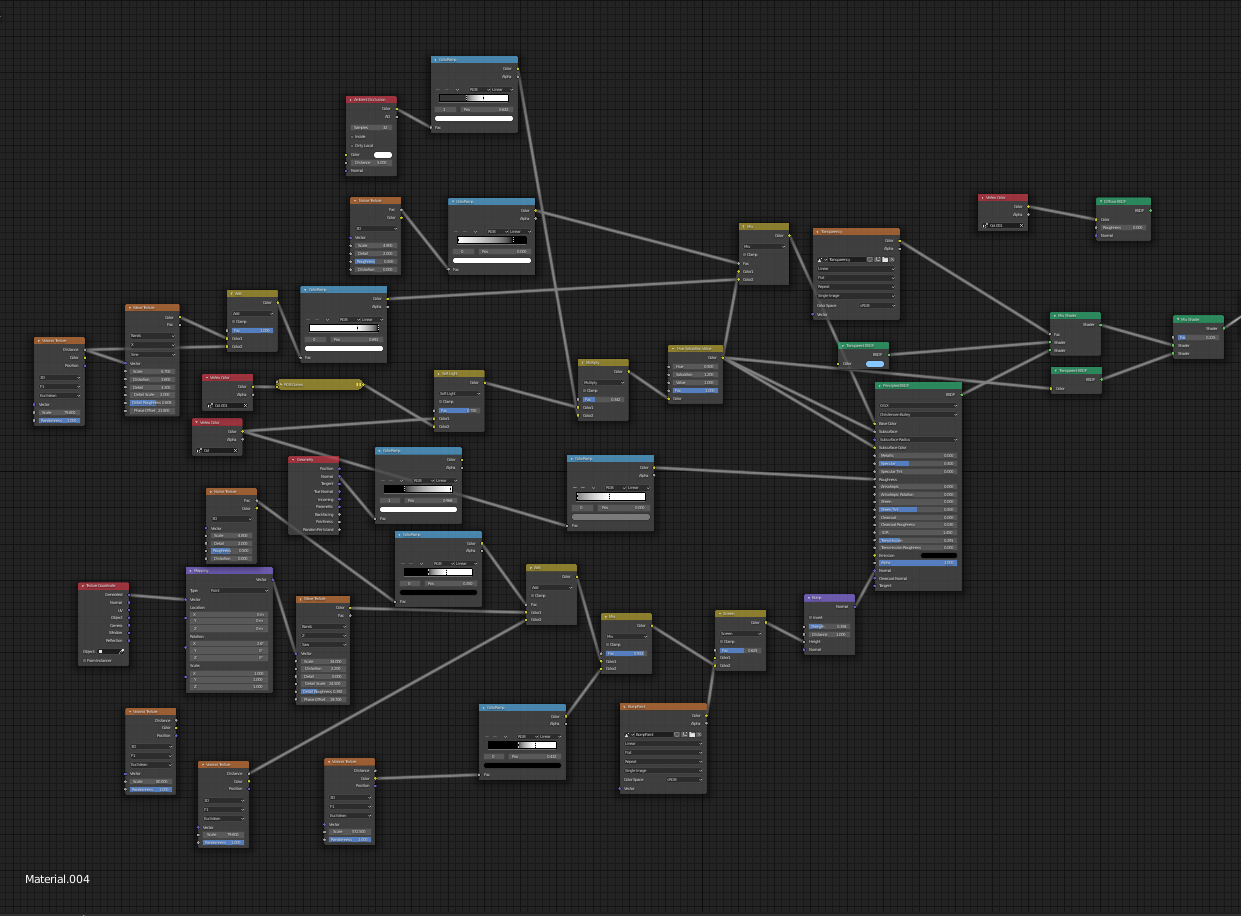Click eyedropper in Texture Coordinate Object field
The width and height of the screenshot is (1241, 916).
coord(121,652)
